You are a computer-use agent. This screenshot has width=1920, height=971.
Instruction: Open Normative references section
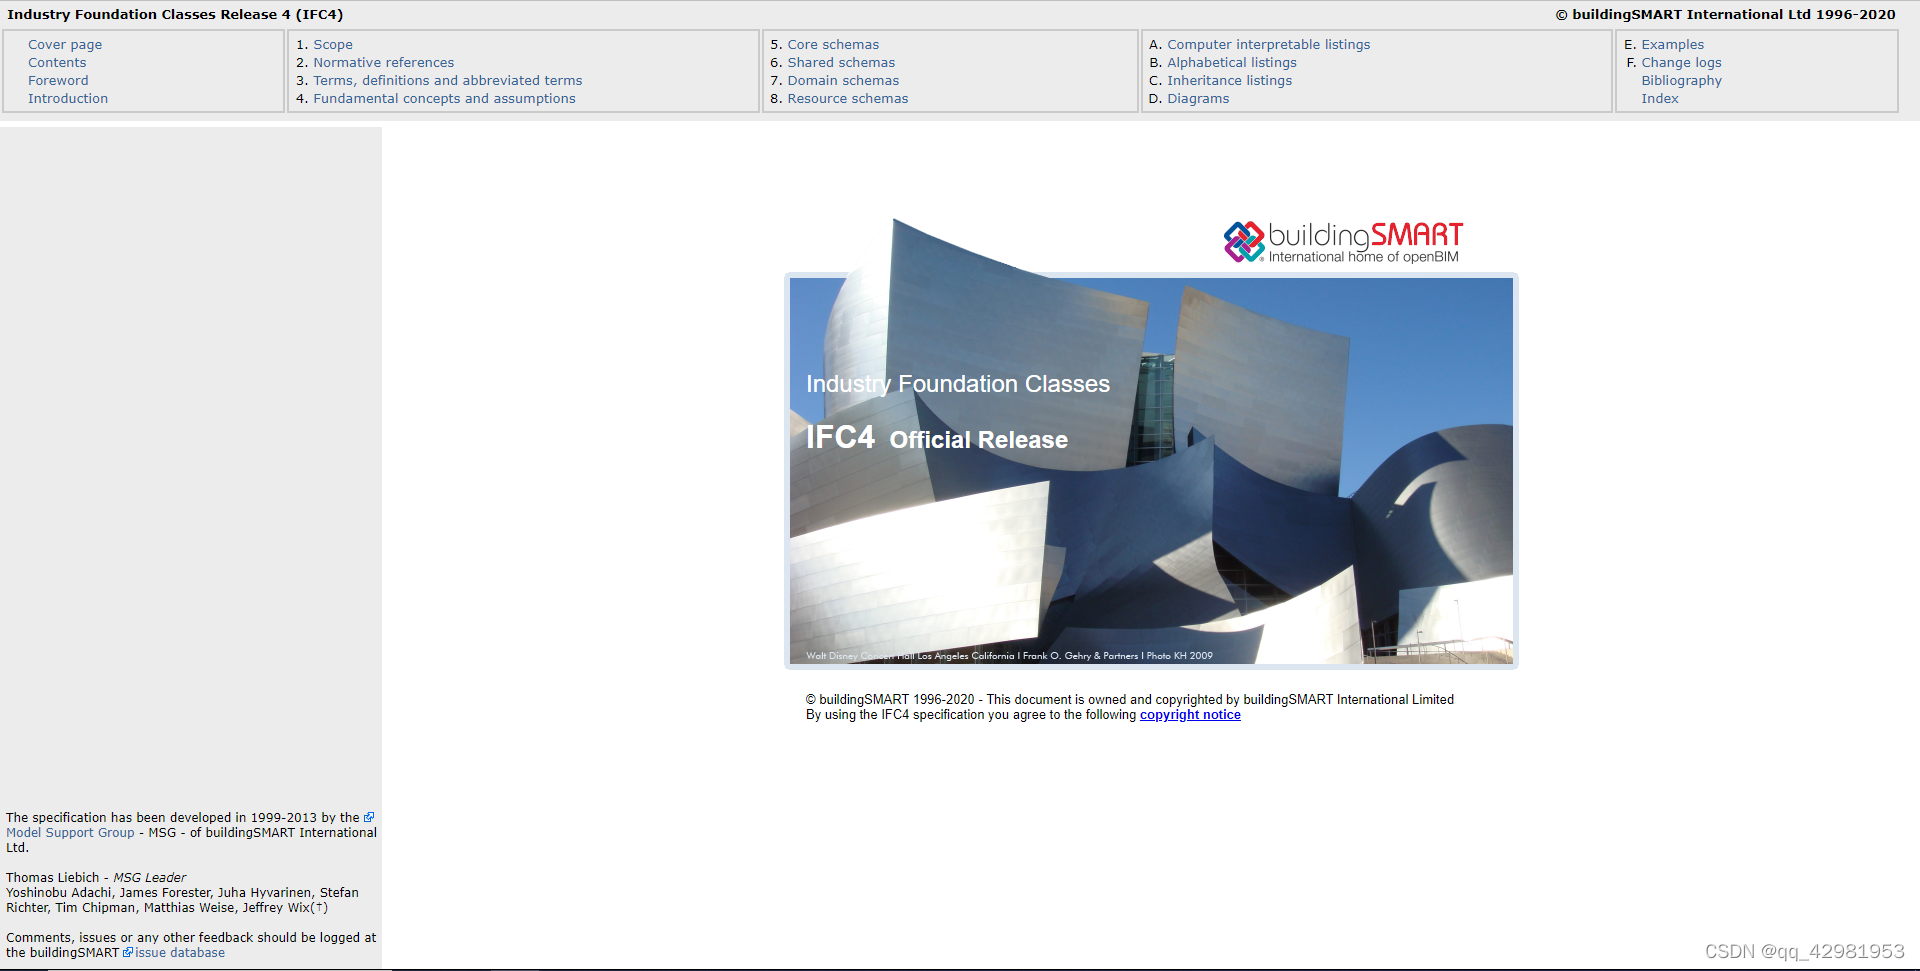tap(383, 63)
